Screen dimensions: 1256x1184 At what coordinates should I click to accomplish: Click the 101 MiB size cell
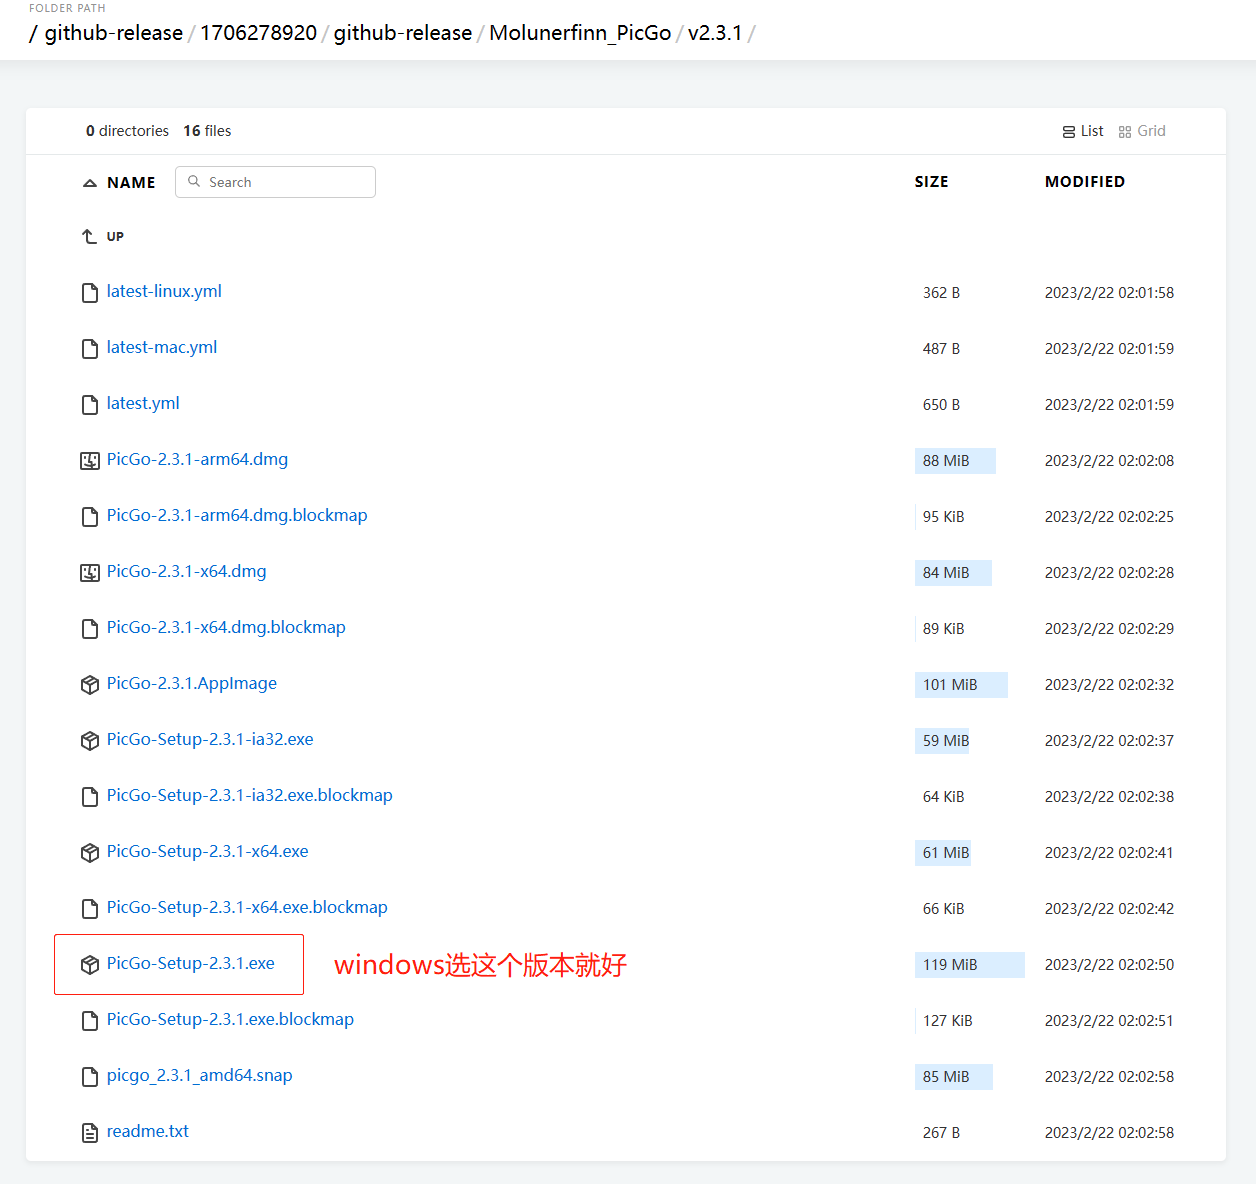coord(961,685)
